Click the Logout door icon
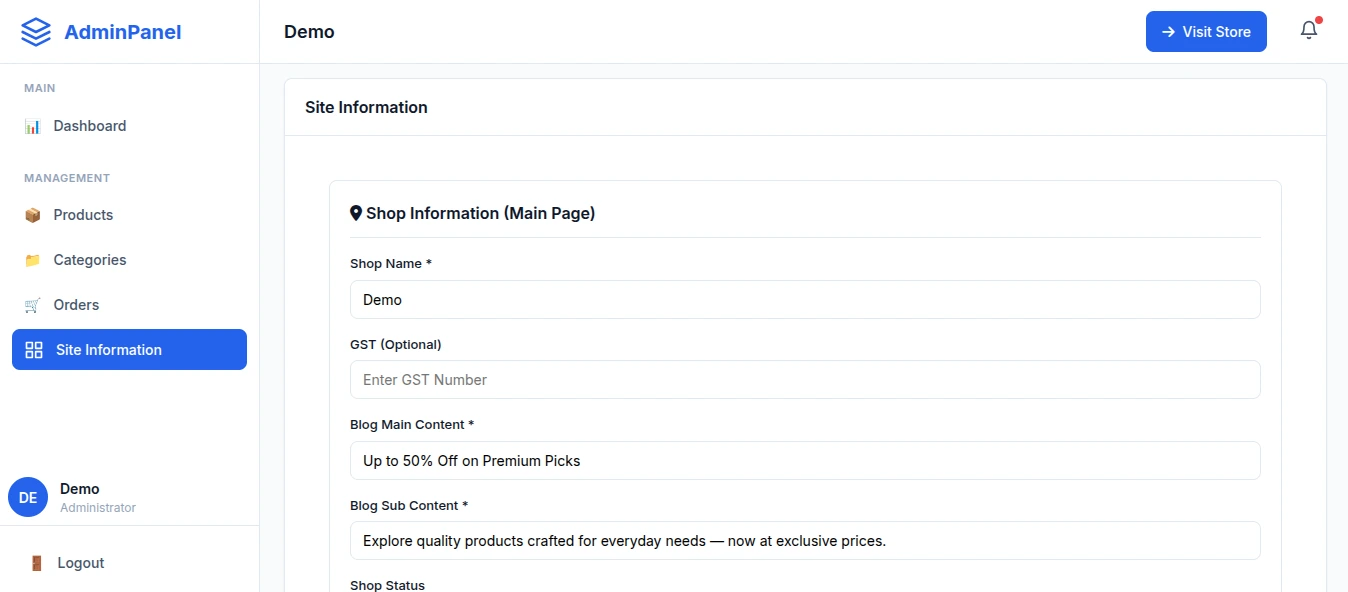Image resolution: width=1348 pixels, height=592 pixels. pyautogui.click(x=37, y=563)
